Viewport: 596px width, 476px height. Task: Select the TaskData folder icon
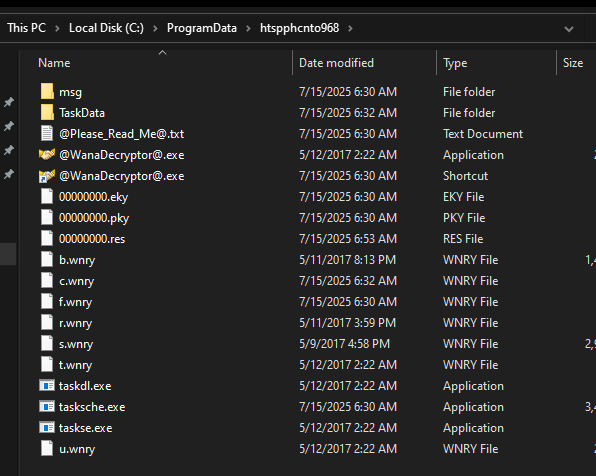[47, 113]
